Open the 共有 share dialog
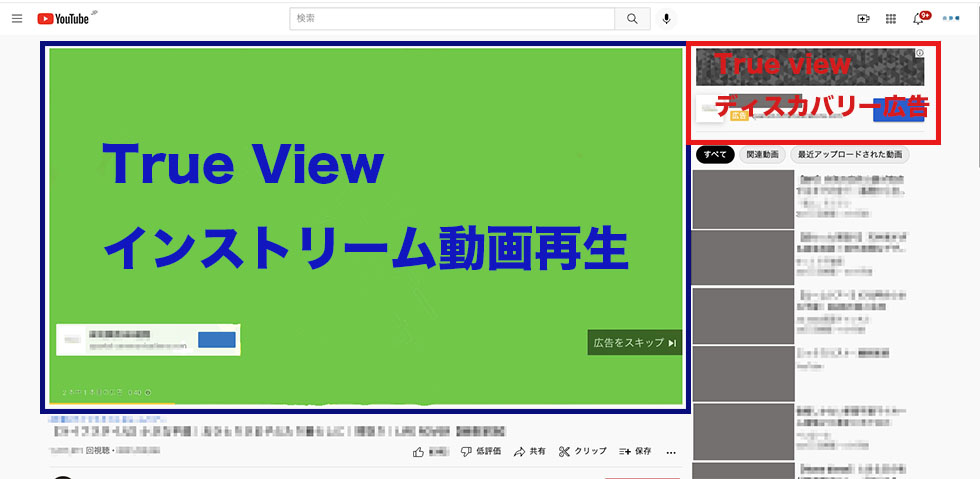Viewport: 980px width, 479px height. pyautogui.click(x=530, y=452)
